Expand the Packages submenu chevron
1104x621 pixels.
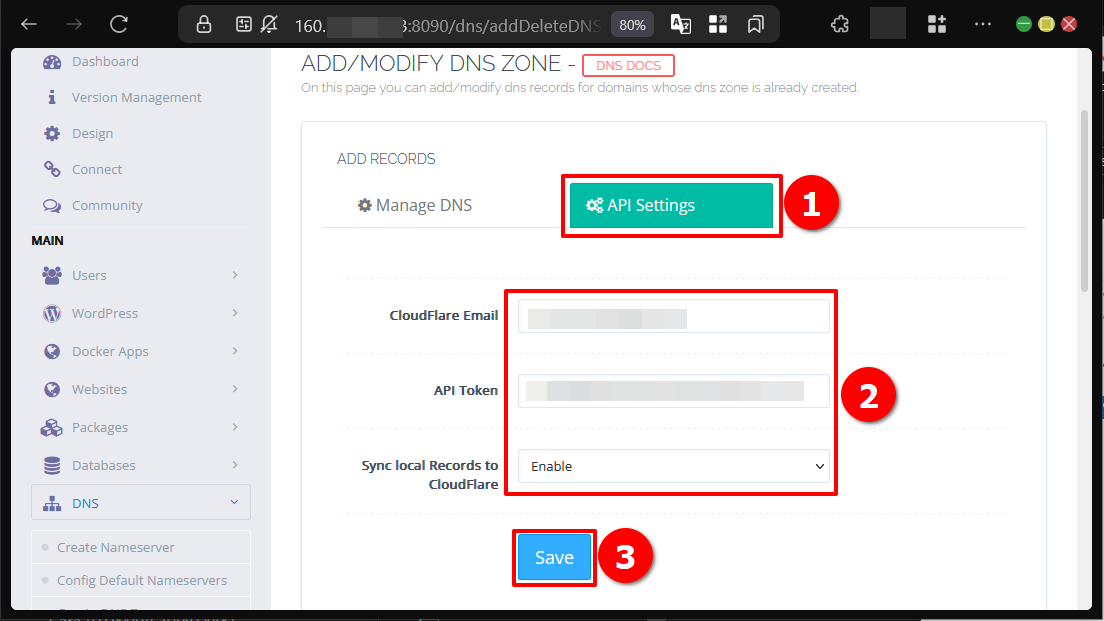click(234, 427)
